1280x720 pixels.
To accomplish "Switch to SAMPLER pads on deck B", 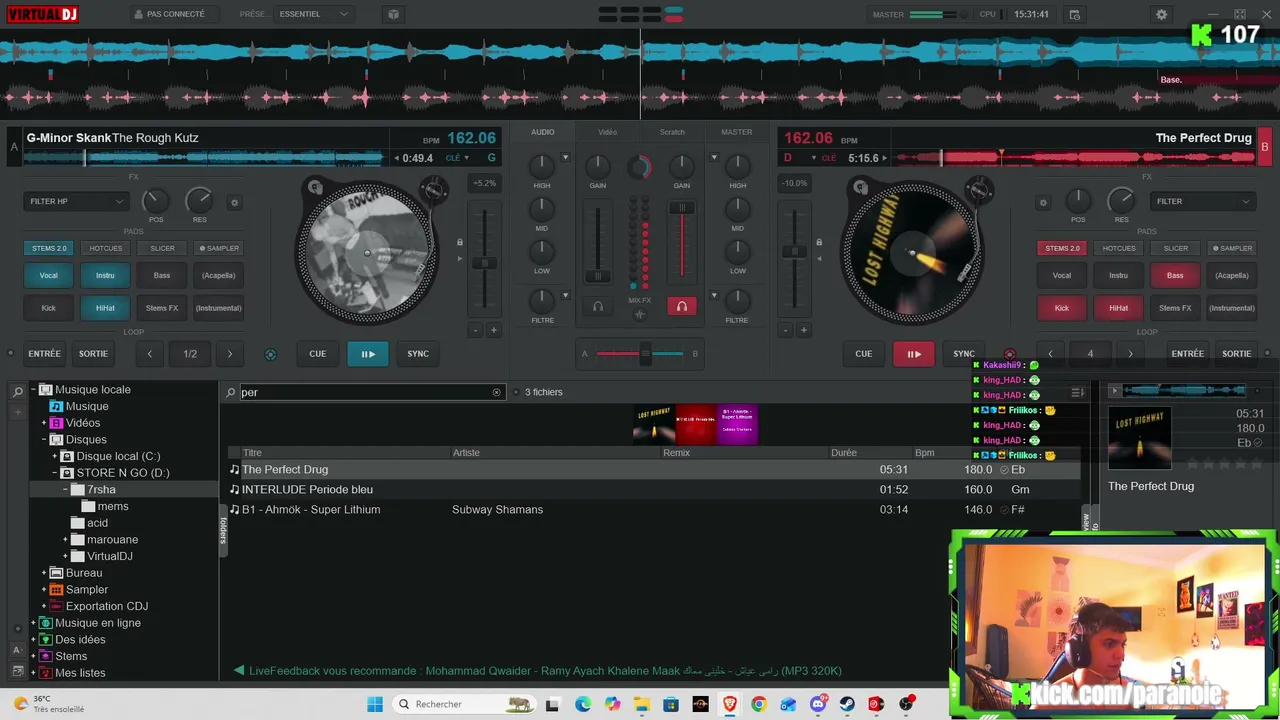I will (x=1231, y=249).
